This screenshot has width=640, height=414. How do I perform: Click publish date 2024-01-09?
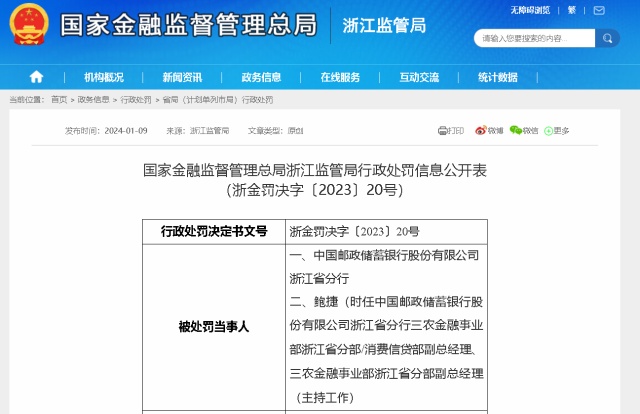pos(126,131)
